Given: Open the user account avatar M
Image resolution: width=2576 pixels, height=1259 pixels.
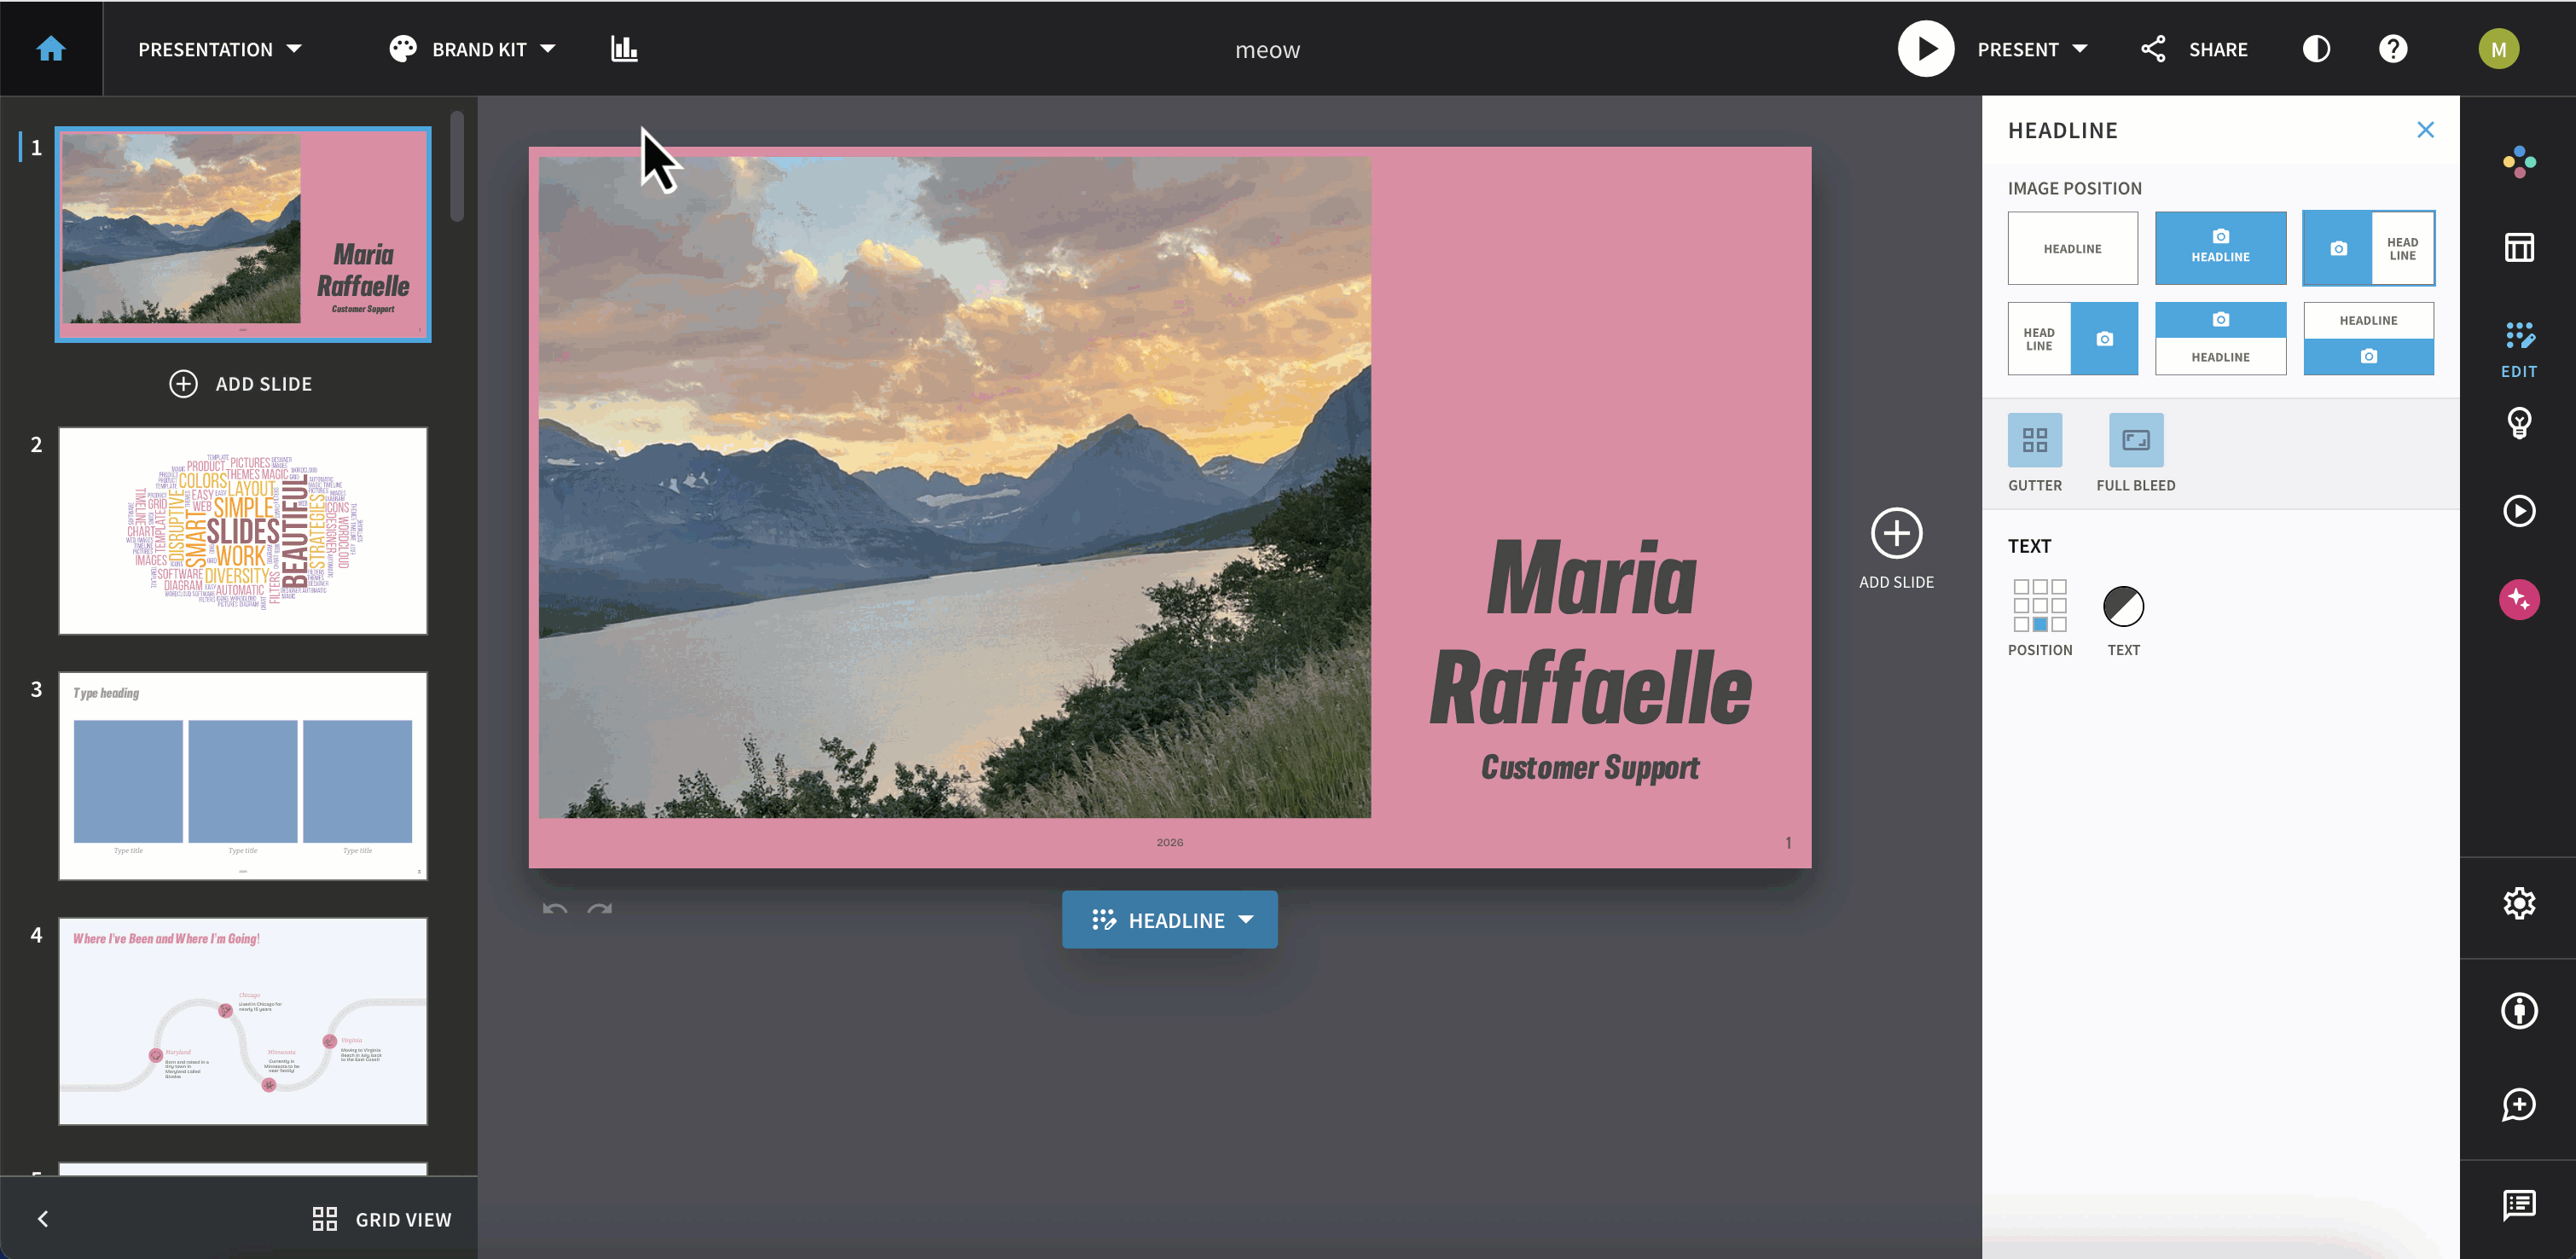Looking at the screenshot, I should point(2498,49).
